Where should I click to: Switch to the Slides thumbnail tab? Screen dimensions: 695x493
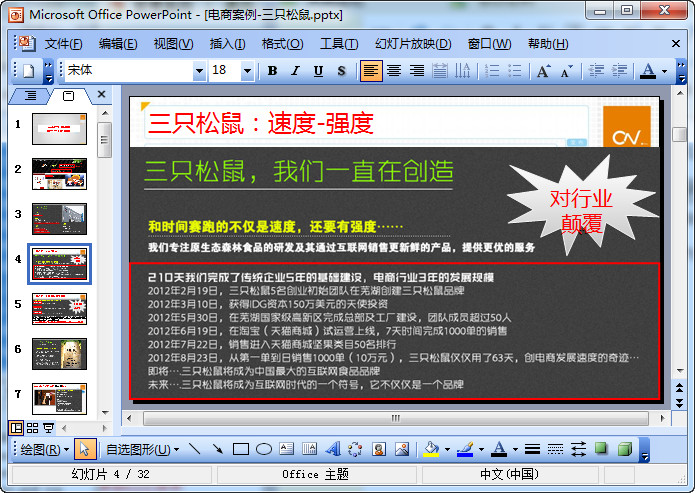[x=69, y=95]
